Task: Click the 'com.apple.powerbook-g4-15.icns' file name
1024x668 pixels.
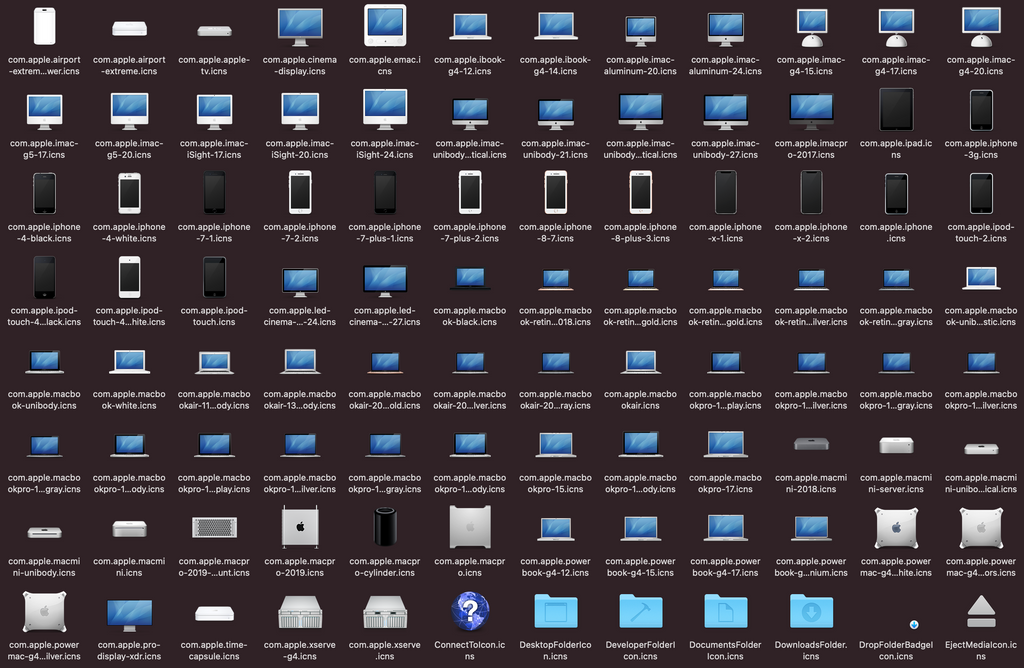Action: (641, 567)
